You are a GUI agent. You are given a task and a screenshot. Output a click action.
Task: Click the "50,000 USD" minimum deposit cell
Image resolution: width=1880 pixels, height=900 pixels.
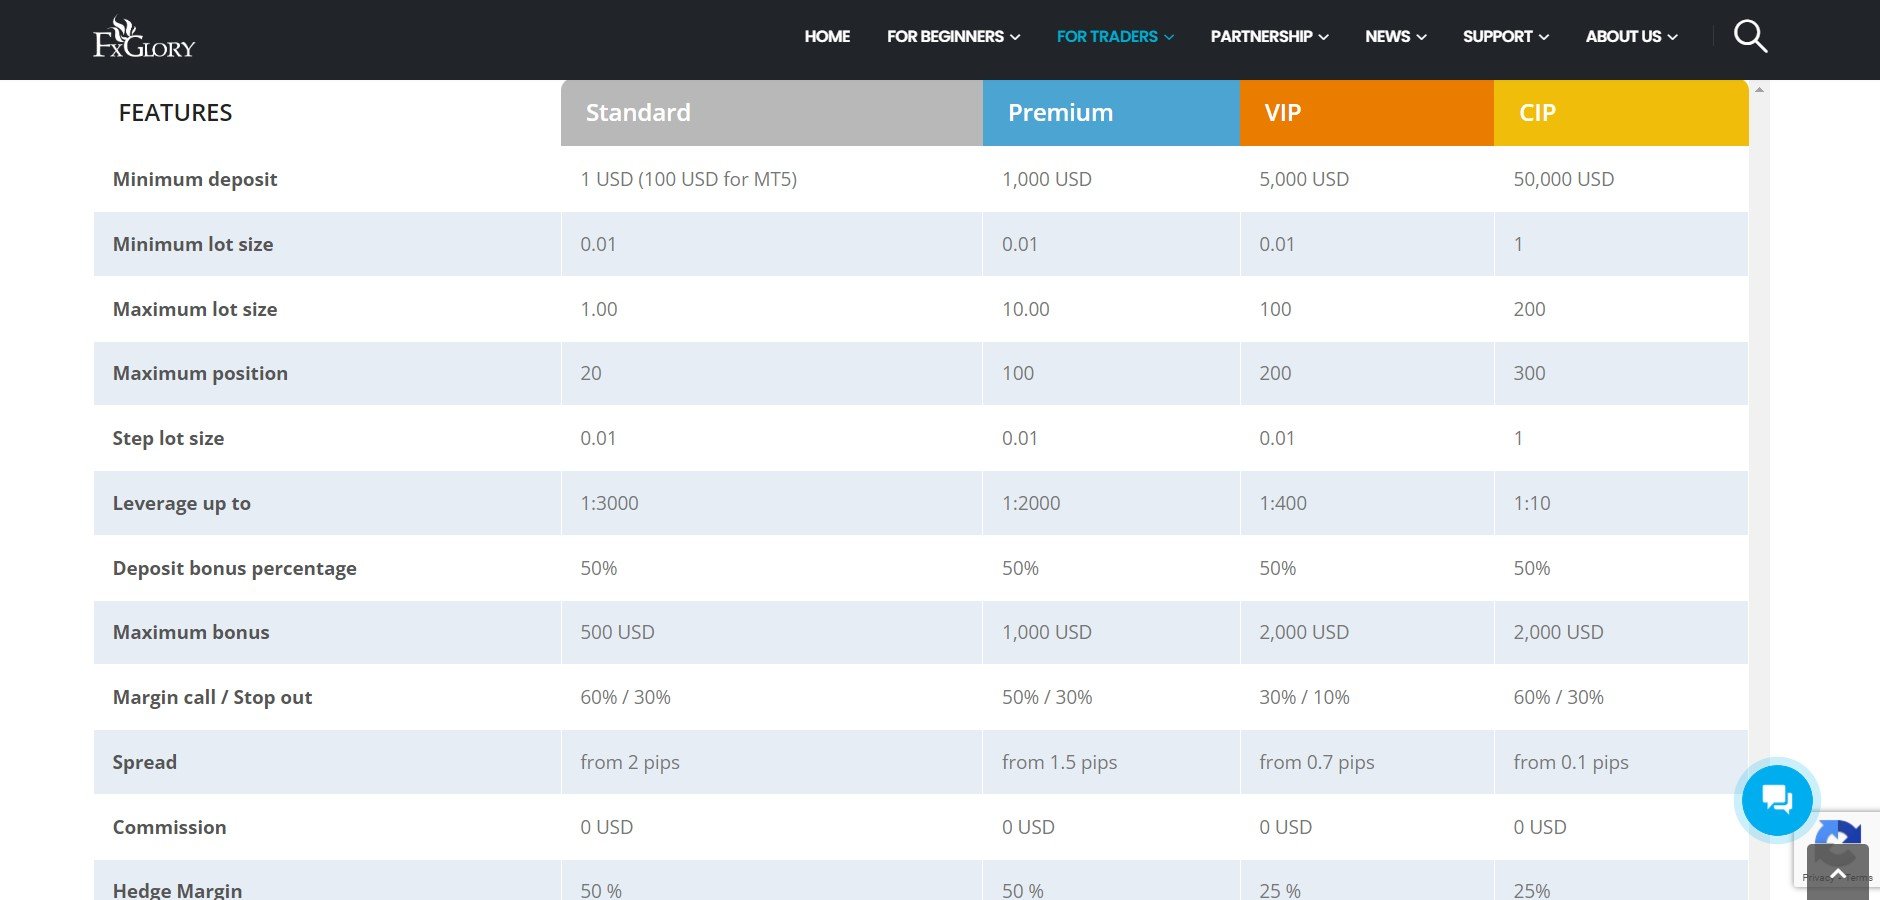(x=1563, y=179)
